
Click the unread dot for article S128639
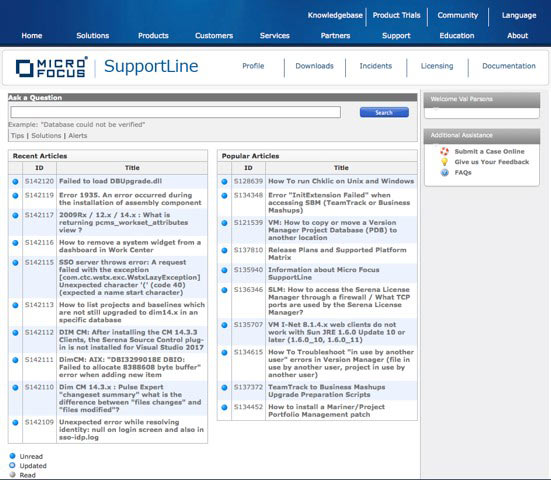224,182
